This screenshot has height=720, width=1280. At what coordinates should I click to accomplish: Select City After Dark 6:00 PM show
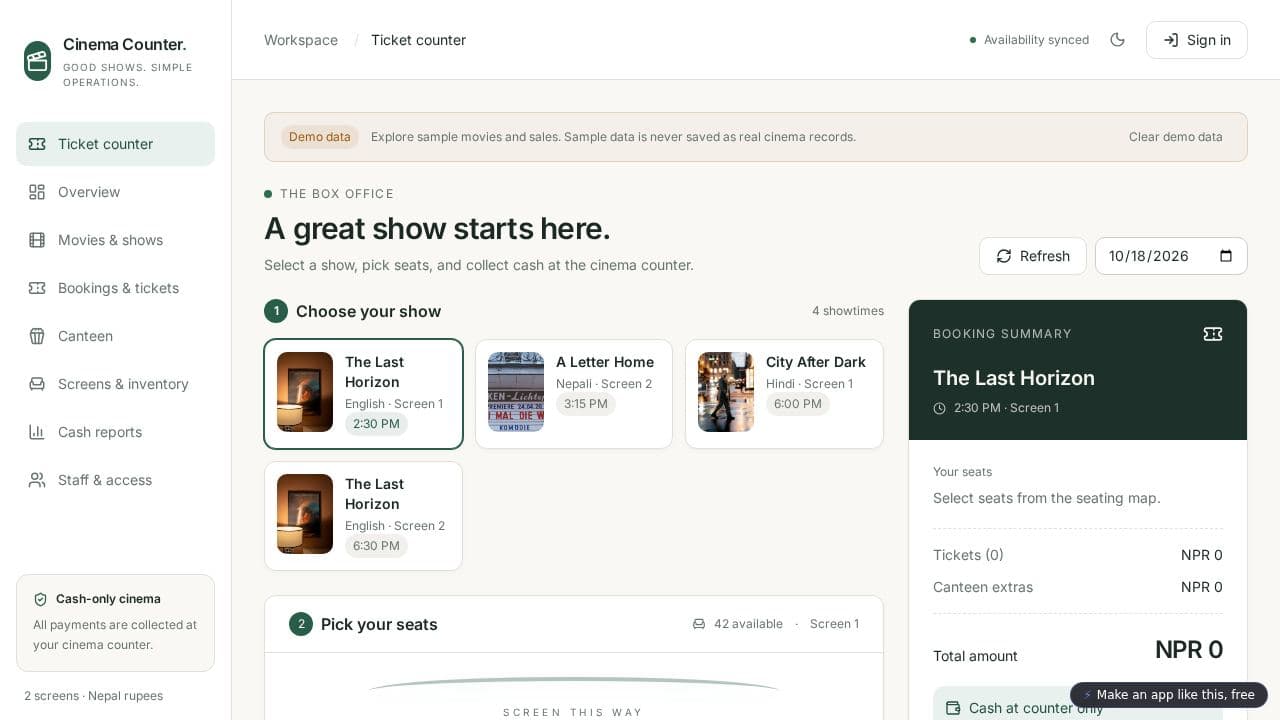[x=784, y=394]
